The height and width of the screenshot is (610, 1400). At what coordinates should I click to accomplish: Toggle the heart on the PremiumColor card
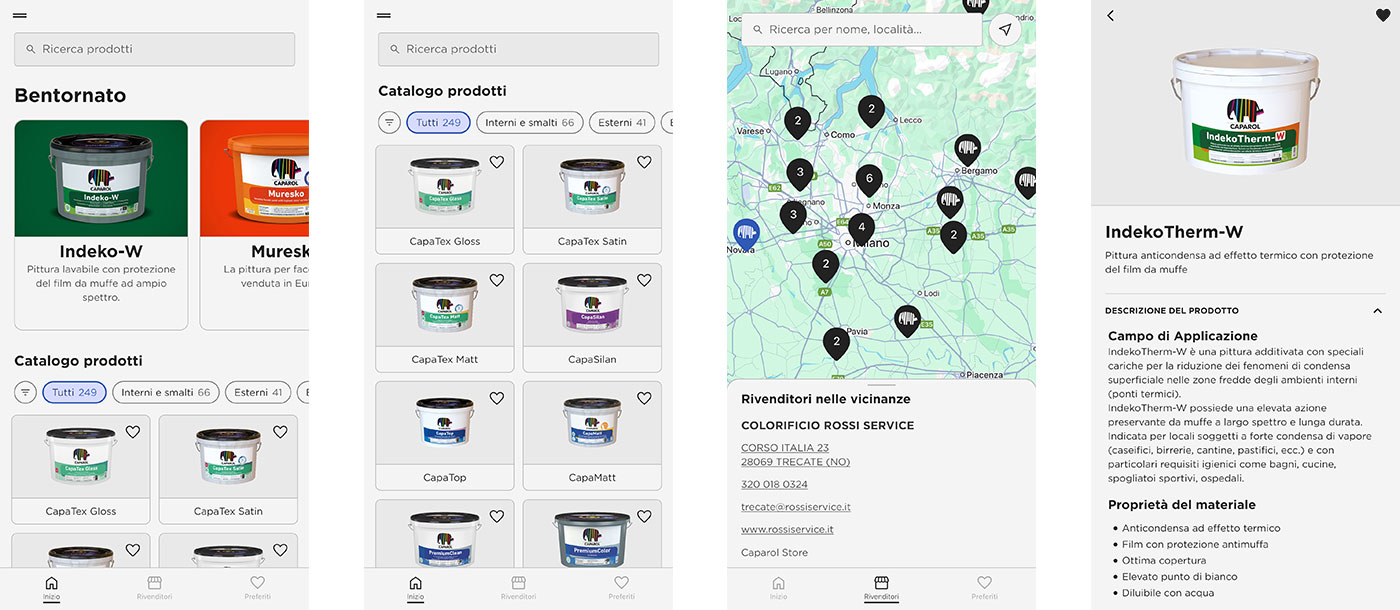(644, 516)
